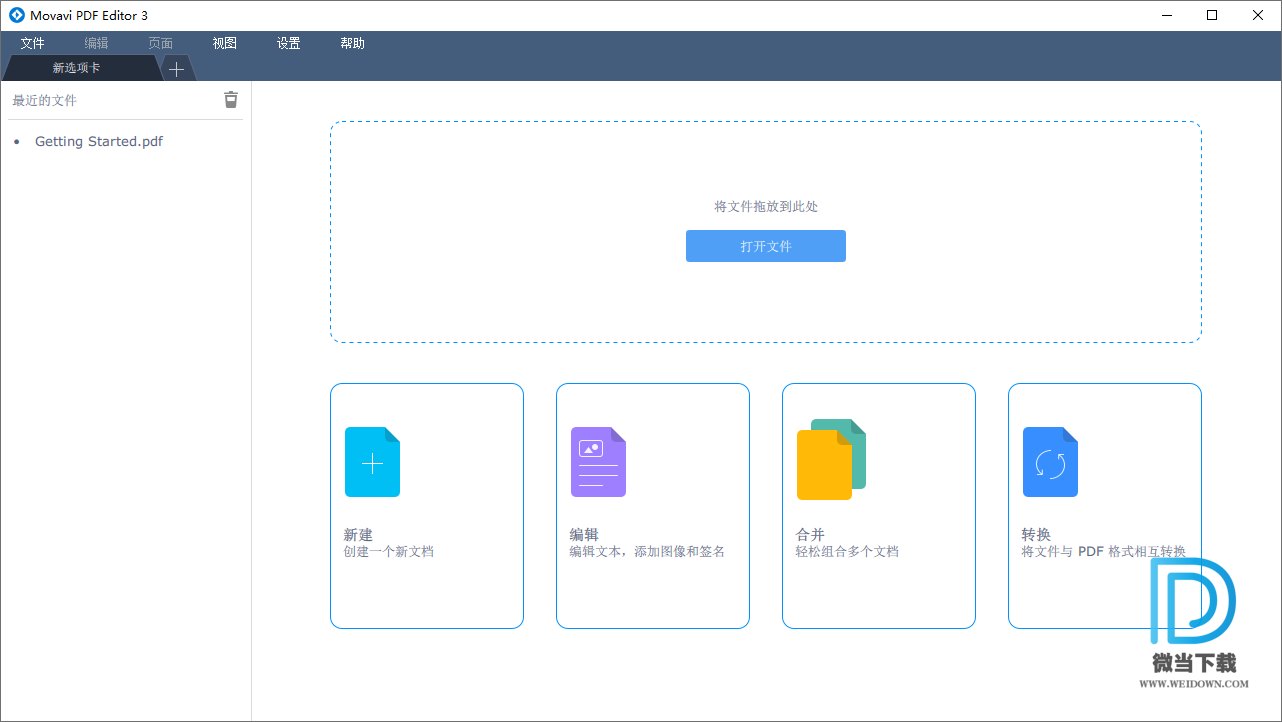Image resolution: width=1282 pixels, height=722 pixels.
Task: Close the Movavi PDF Editor window
Action: tap(1258, 15)
